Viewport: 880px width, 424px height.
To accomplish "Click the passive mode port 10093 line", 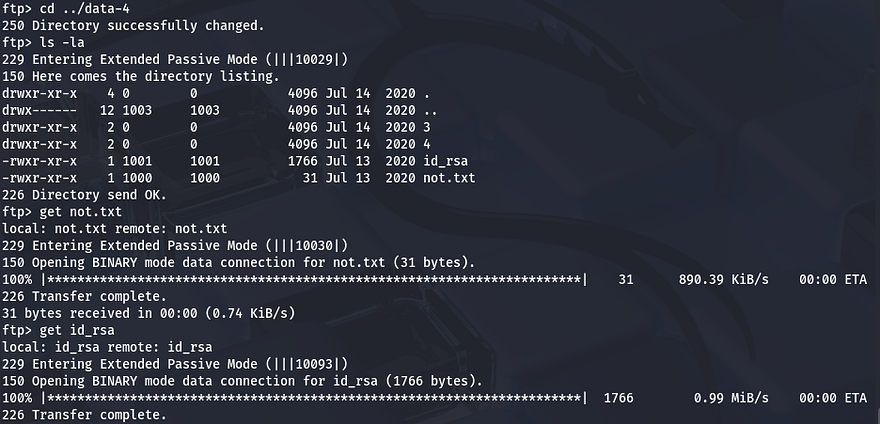I will point(175,364).
